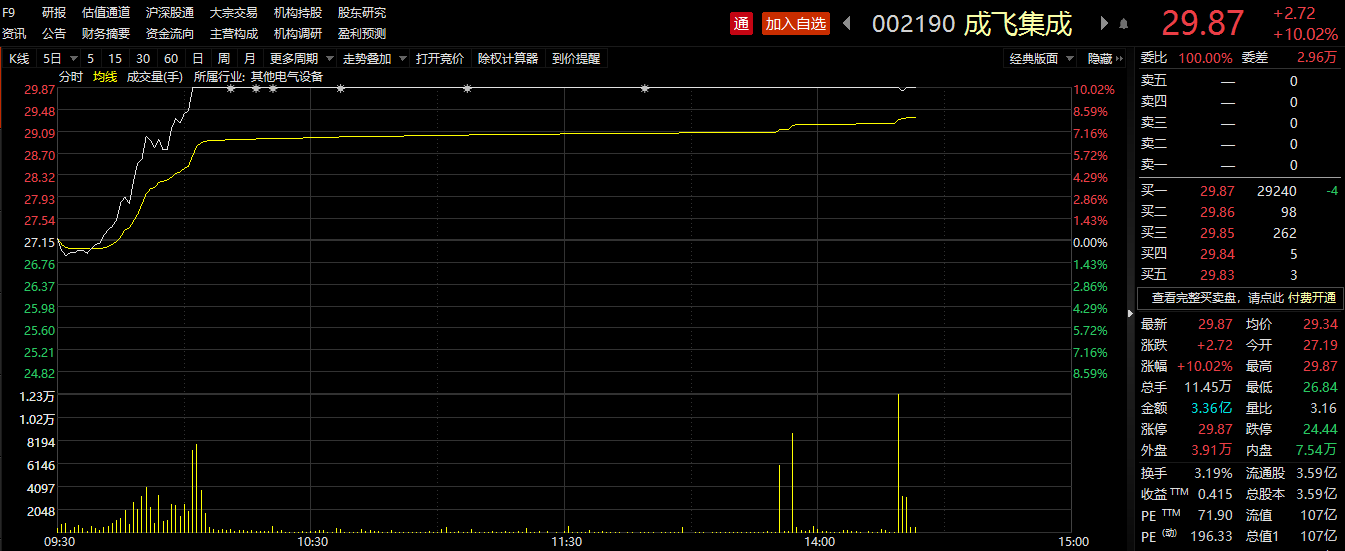Click the 量比 3.16 value
Screen dimensions: 1345x551
click(1323, 408)
